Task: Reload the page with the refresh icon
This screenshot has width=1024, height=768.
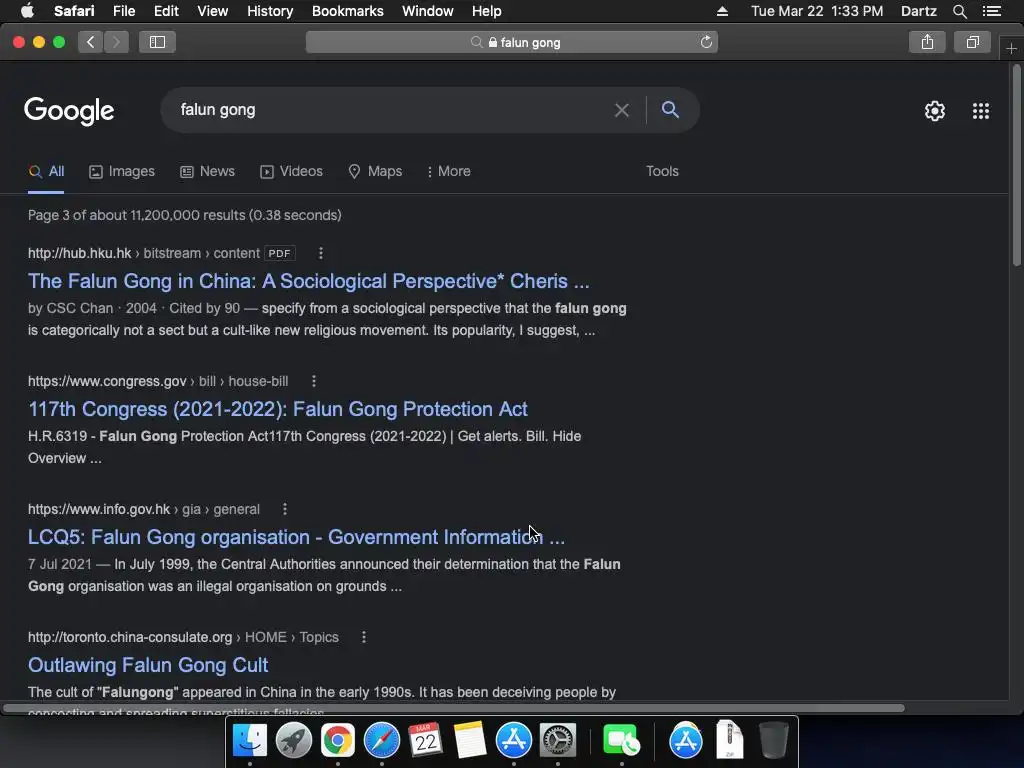Action: [706, 42]
